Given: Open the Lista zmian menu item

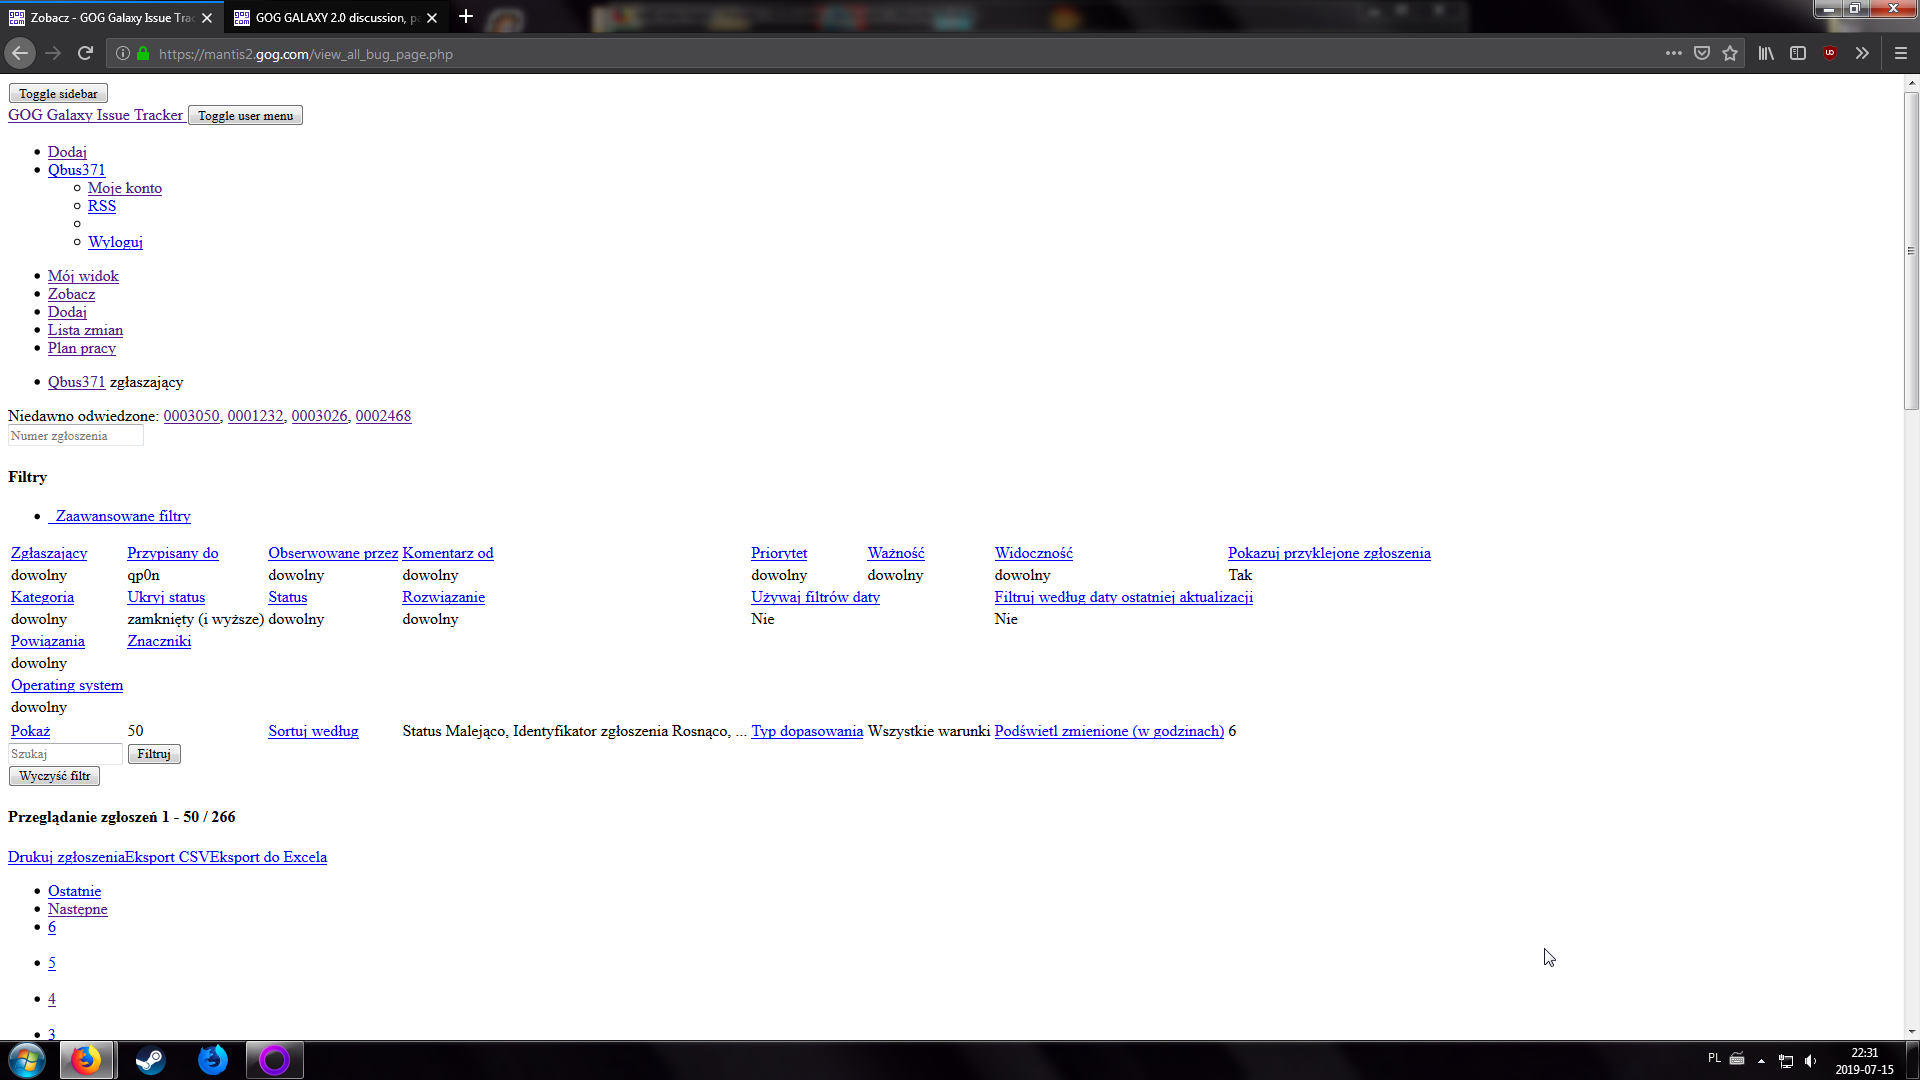Looking at the screenshot, I should [x=85, y=330].
